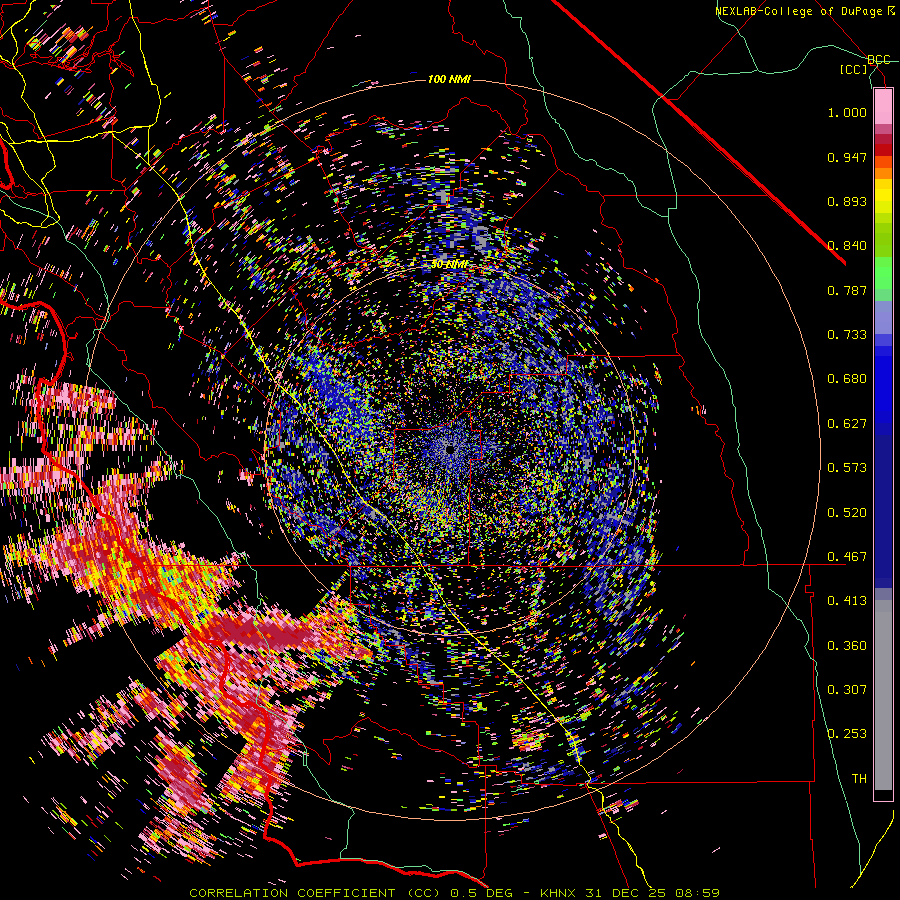
Task: Click the 0.520 color scale value
Action: (x=847, y=513)
